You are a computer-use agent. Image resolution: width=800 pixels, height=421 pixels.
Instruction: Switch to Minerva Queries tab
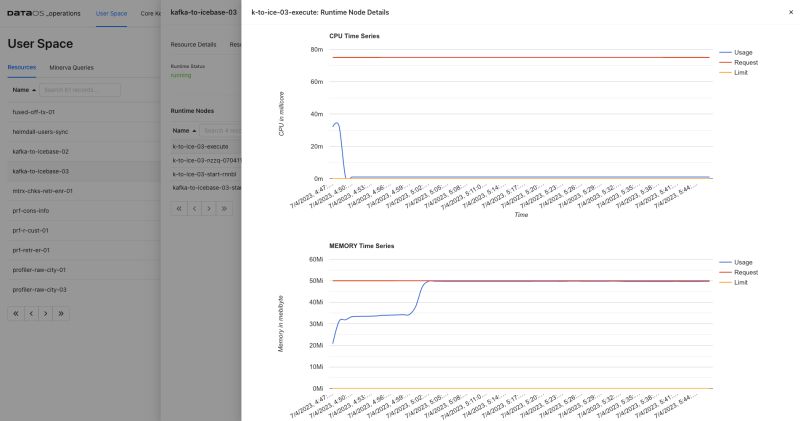click(71, 67)
